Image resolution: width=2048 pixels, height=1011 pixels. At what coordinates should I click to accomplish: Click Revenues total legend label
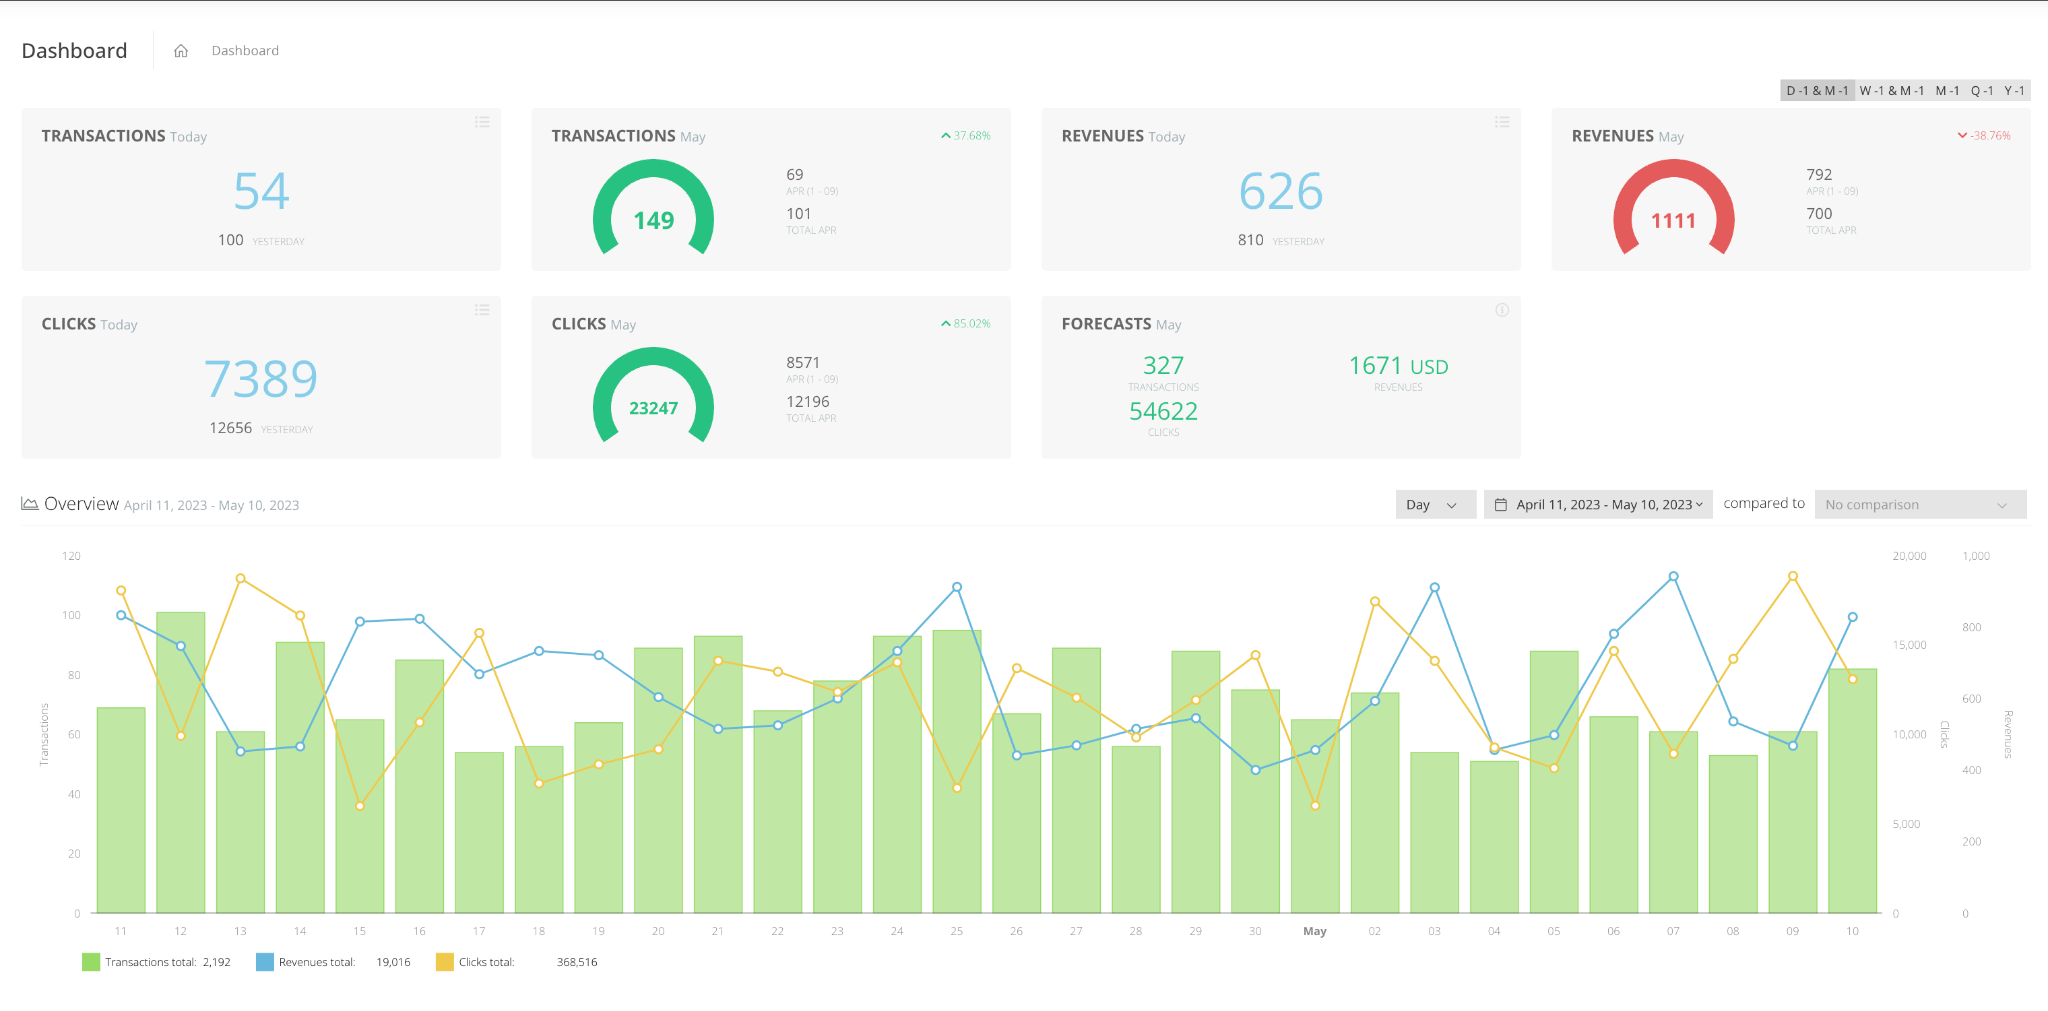[x=317, y=962]
